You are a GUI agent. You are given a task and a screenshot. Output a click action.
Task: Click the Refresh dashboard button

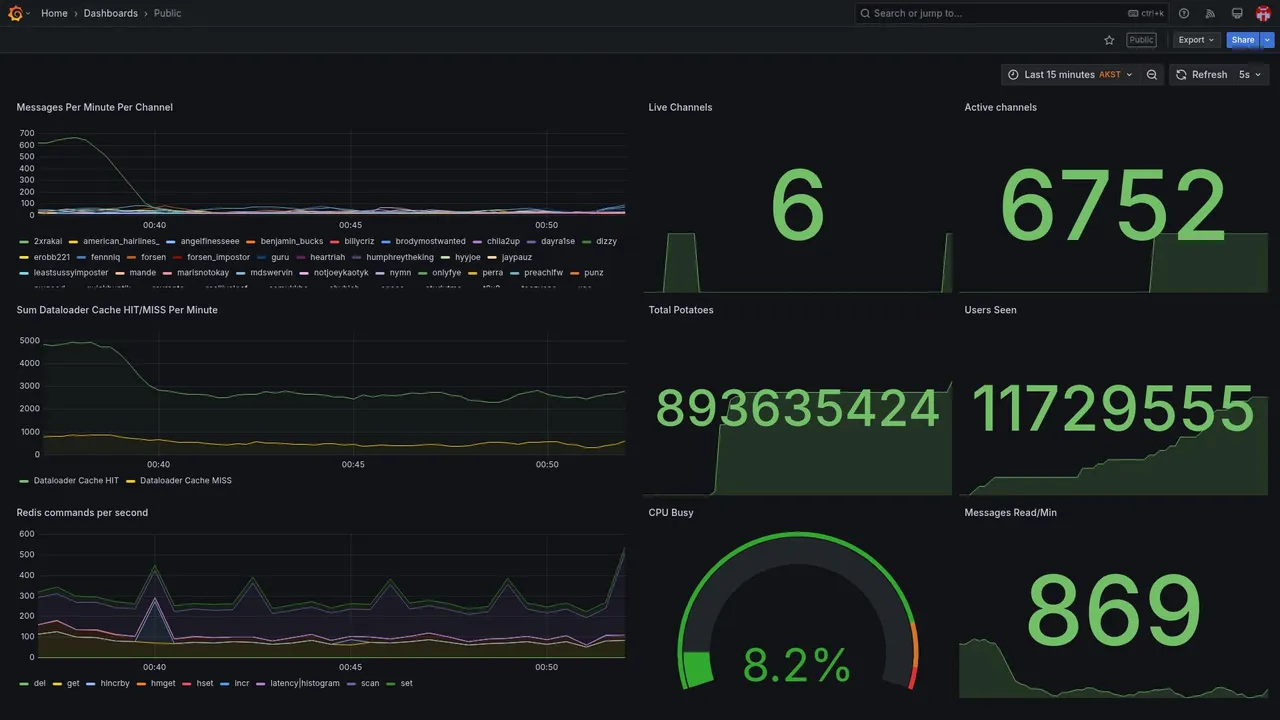pyautogui.click(x=1201, y=75)
